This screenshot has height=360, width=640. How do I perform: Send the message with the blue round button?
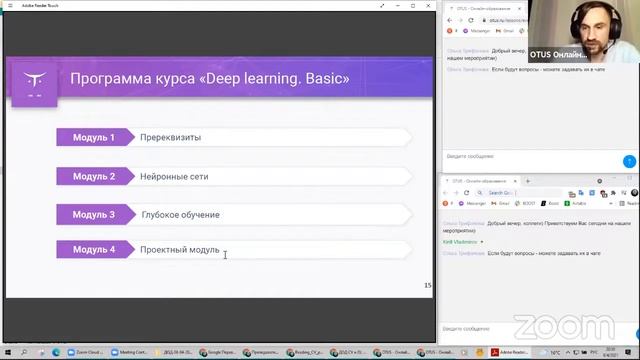629,161
